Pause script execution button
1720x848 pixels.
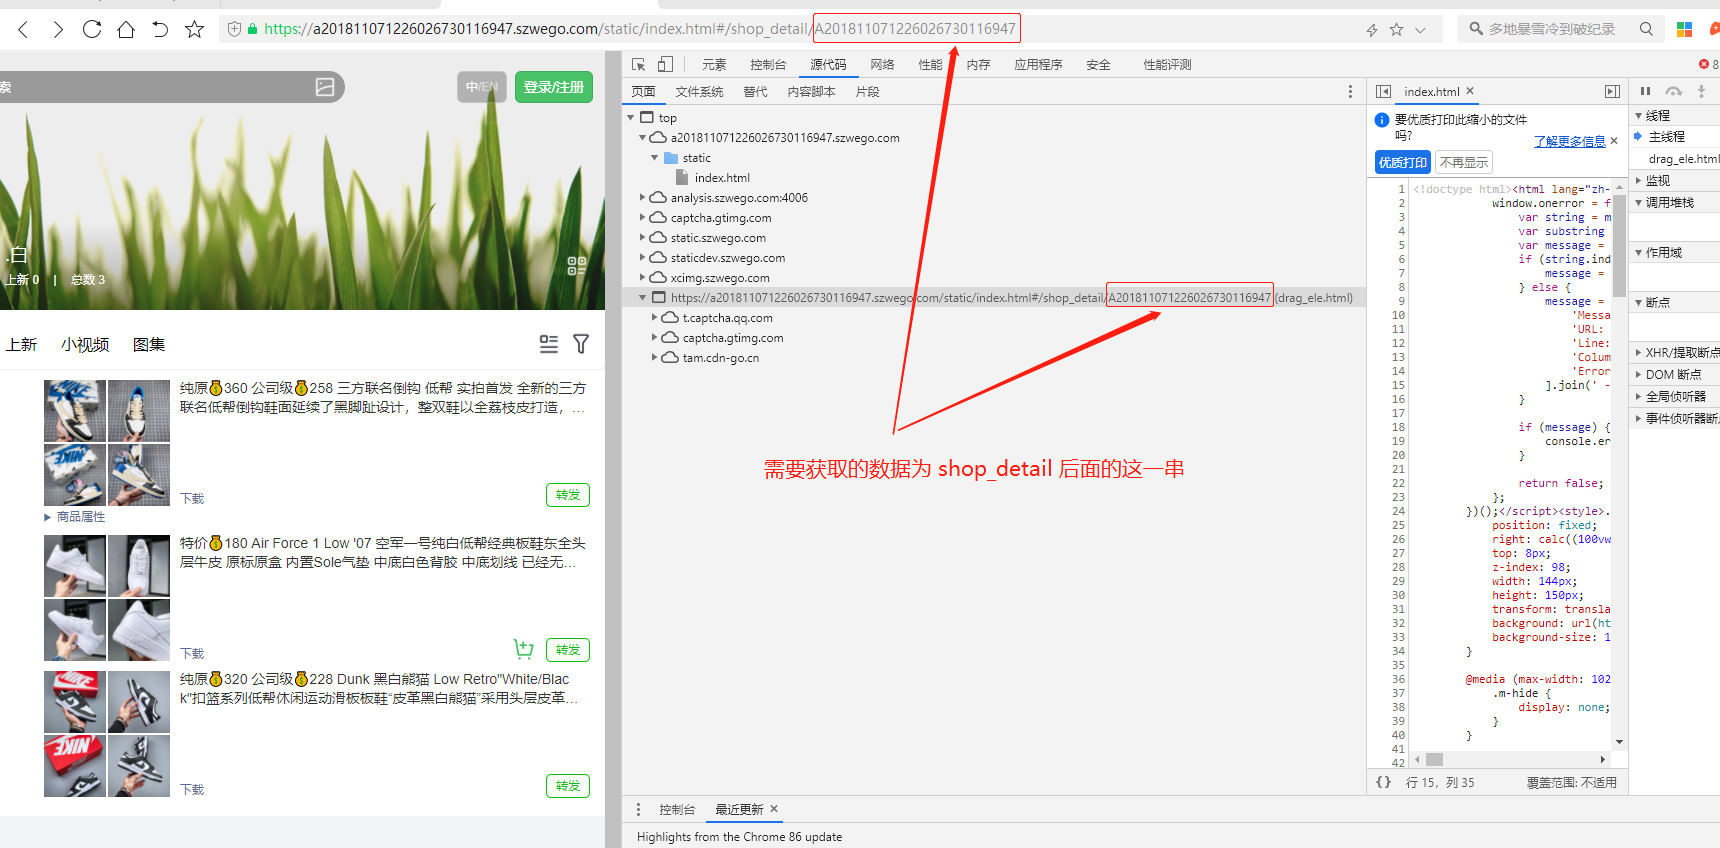(1645, 91)
